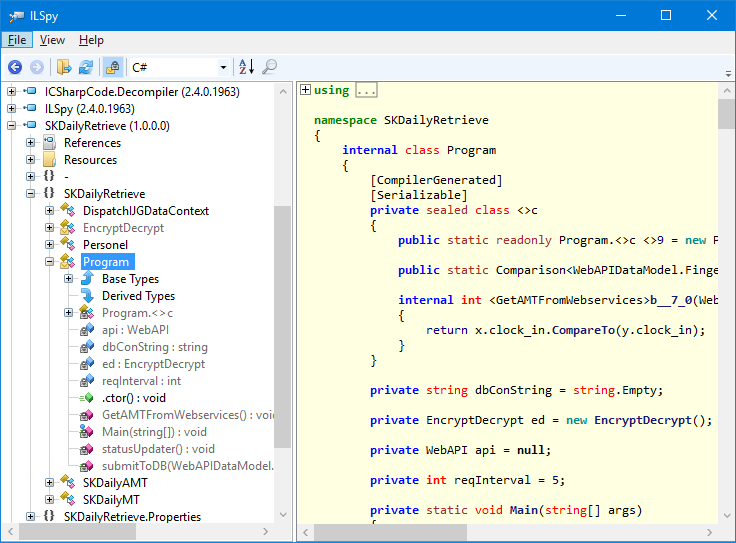
Task: Reload assemblies with the refresh icon
Action: click(x=86, y=67)
